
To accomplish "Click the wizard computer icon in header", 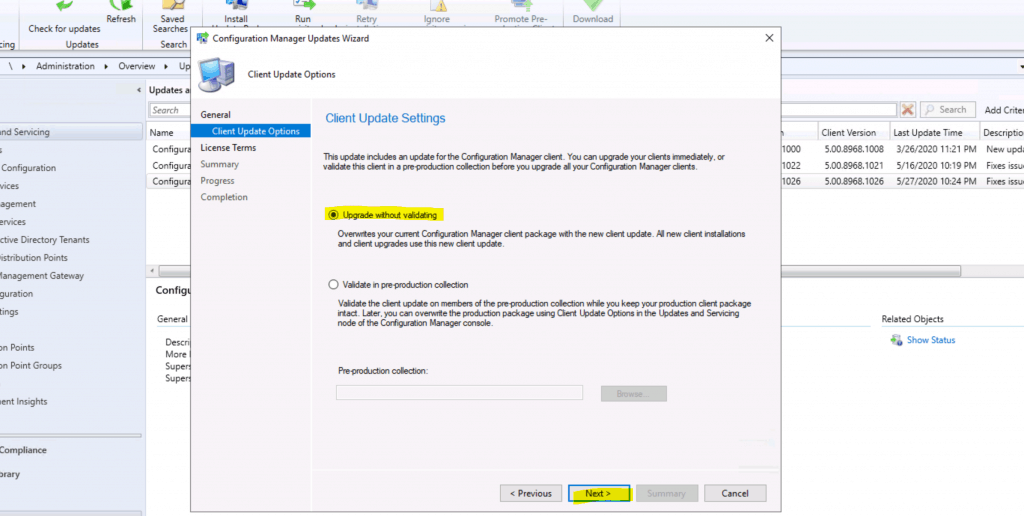I will [216, 74].
